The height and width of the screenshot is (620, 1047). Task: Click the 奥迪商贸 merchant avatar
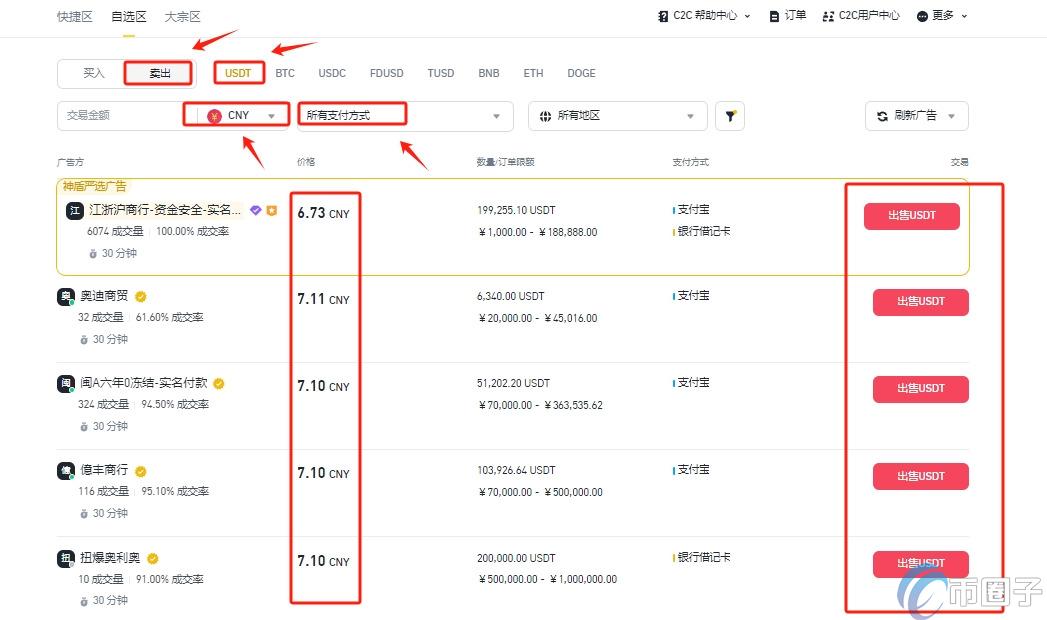pyautogui.click(x=65, y=296)
